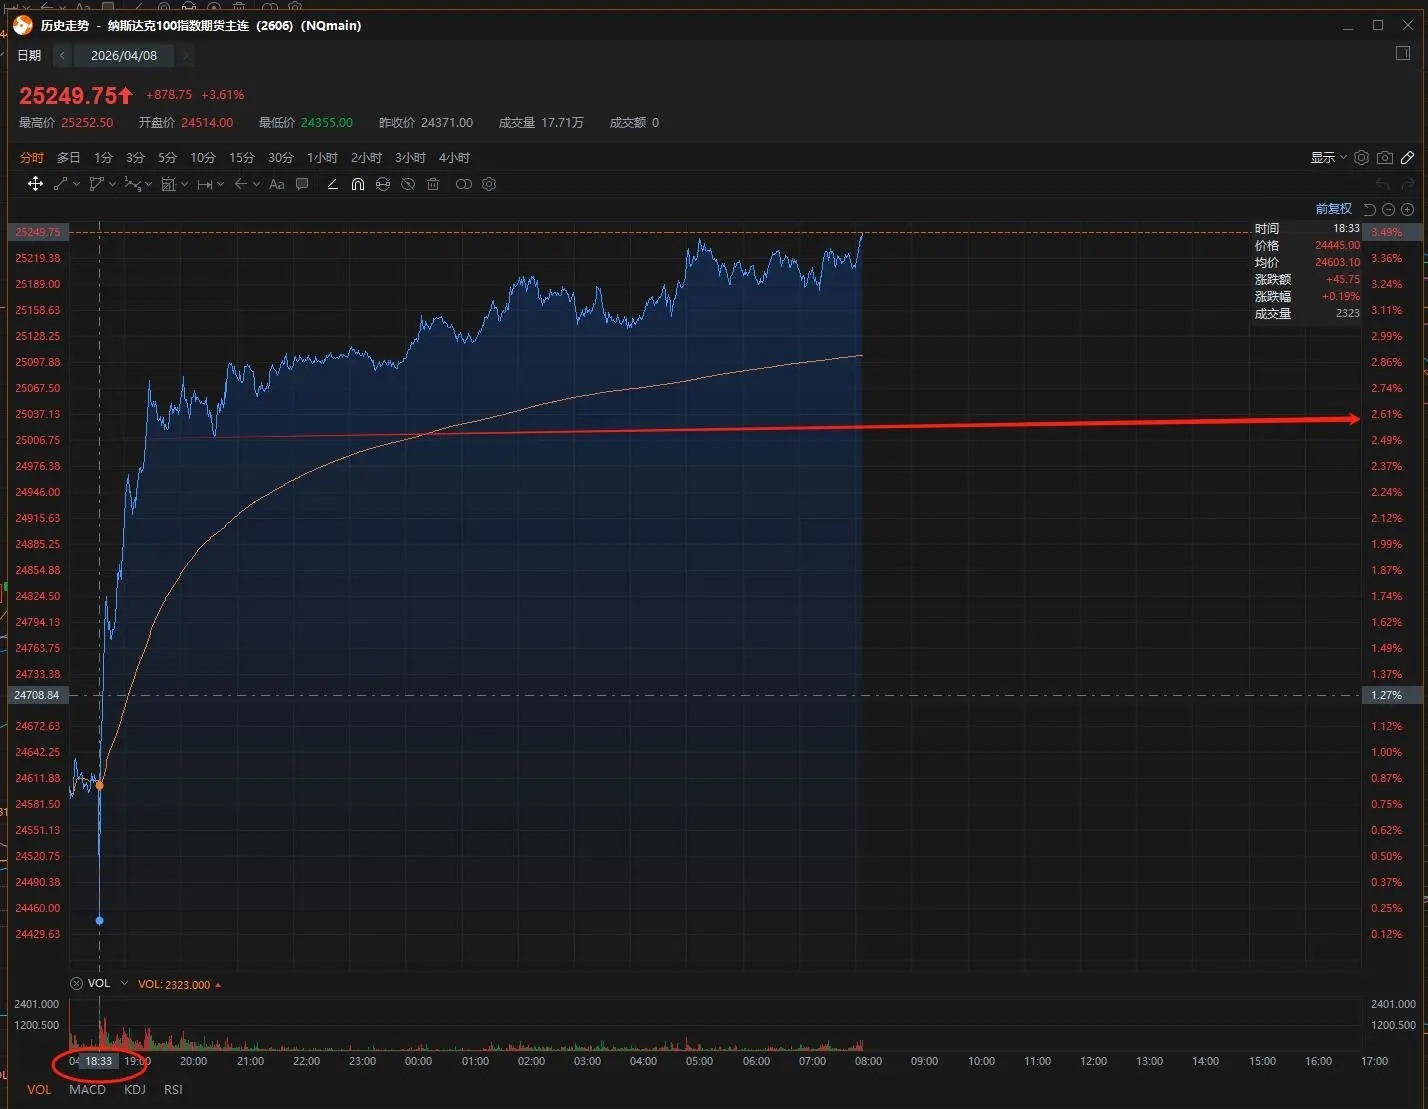Hide all drawings with crossed-eye icon
Viewport: 1428px width, 1109px height.
click(x=408, y=184)
